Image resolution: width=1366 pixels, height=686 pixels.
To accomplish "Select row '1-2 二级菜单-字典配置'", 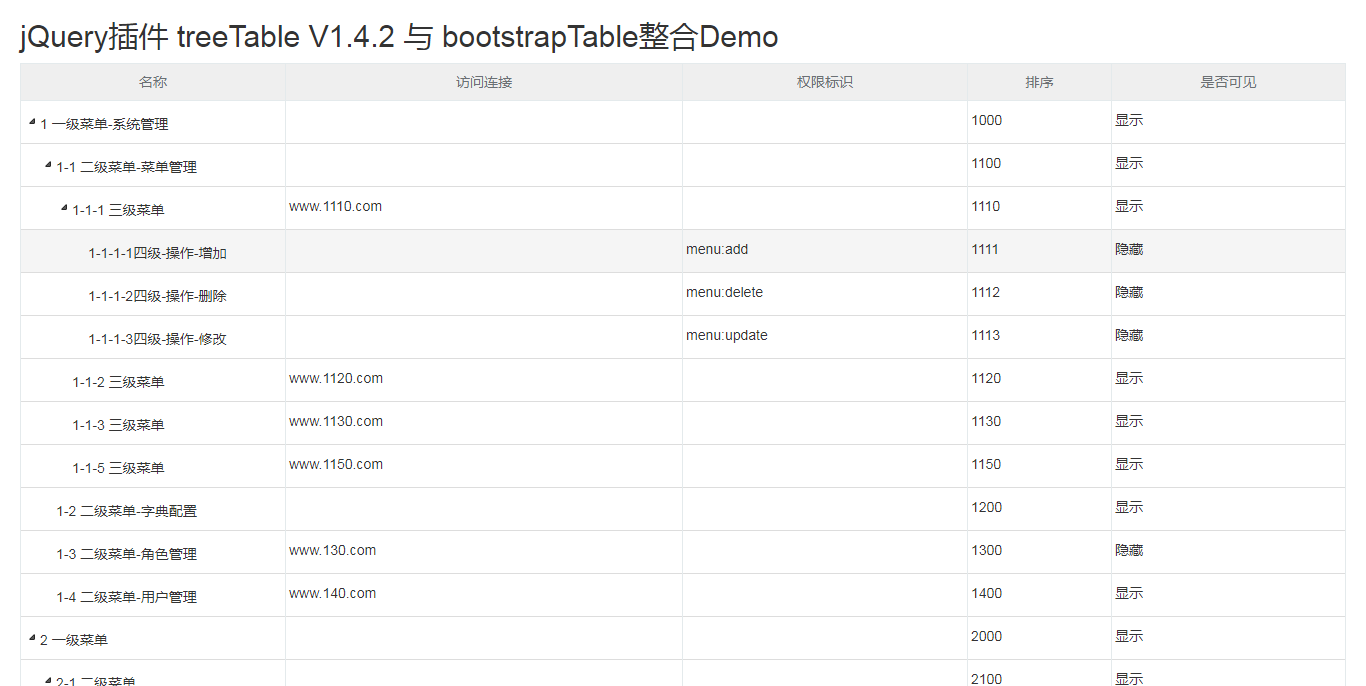I will [683, 509].
